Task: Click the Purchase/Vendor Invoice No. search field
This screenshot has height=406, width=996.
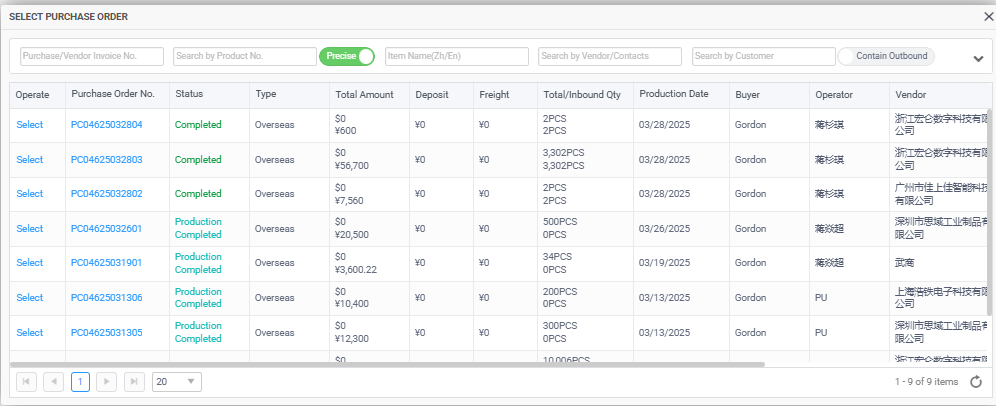Action: point(92,56)
